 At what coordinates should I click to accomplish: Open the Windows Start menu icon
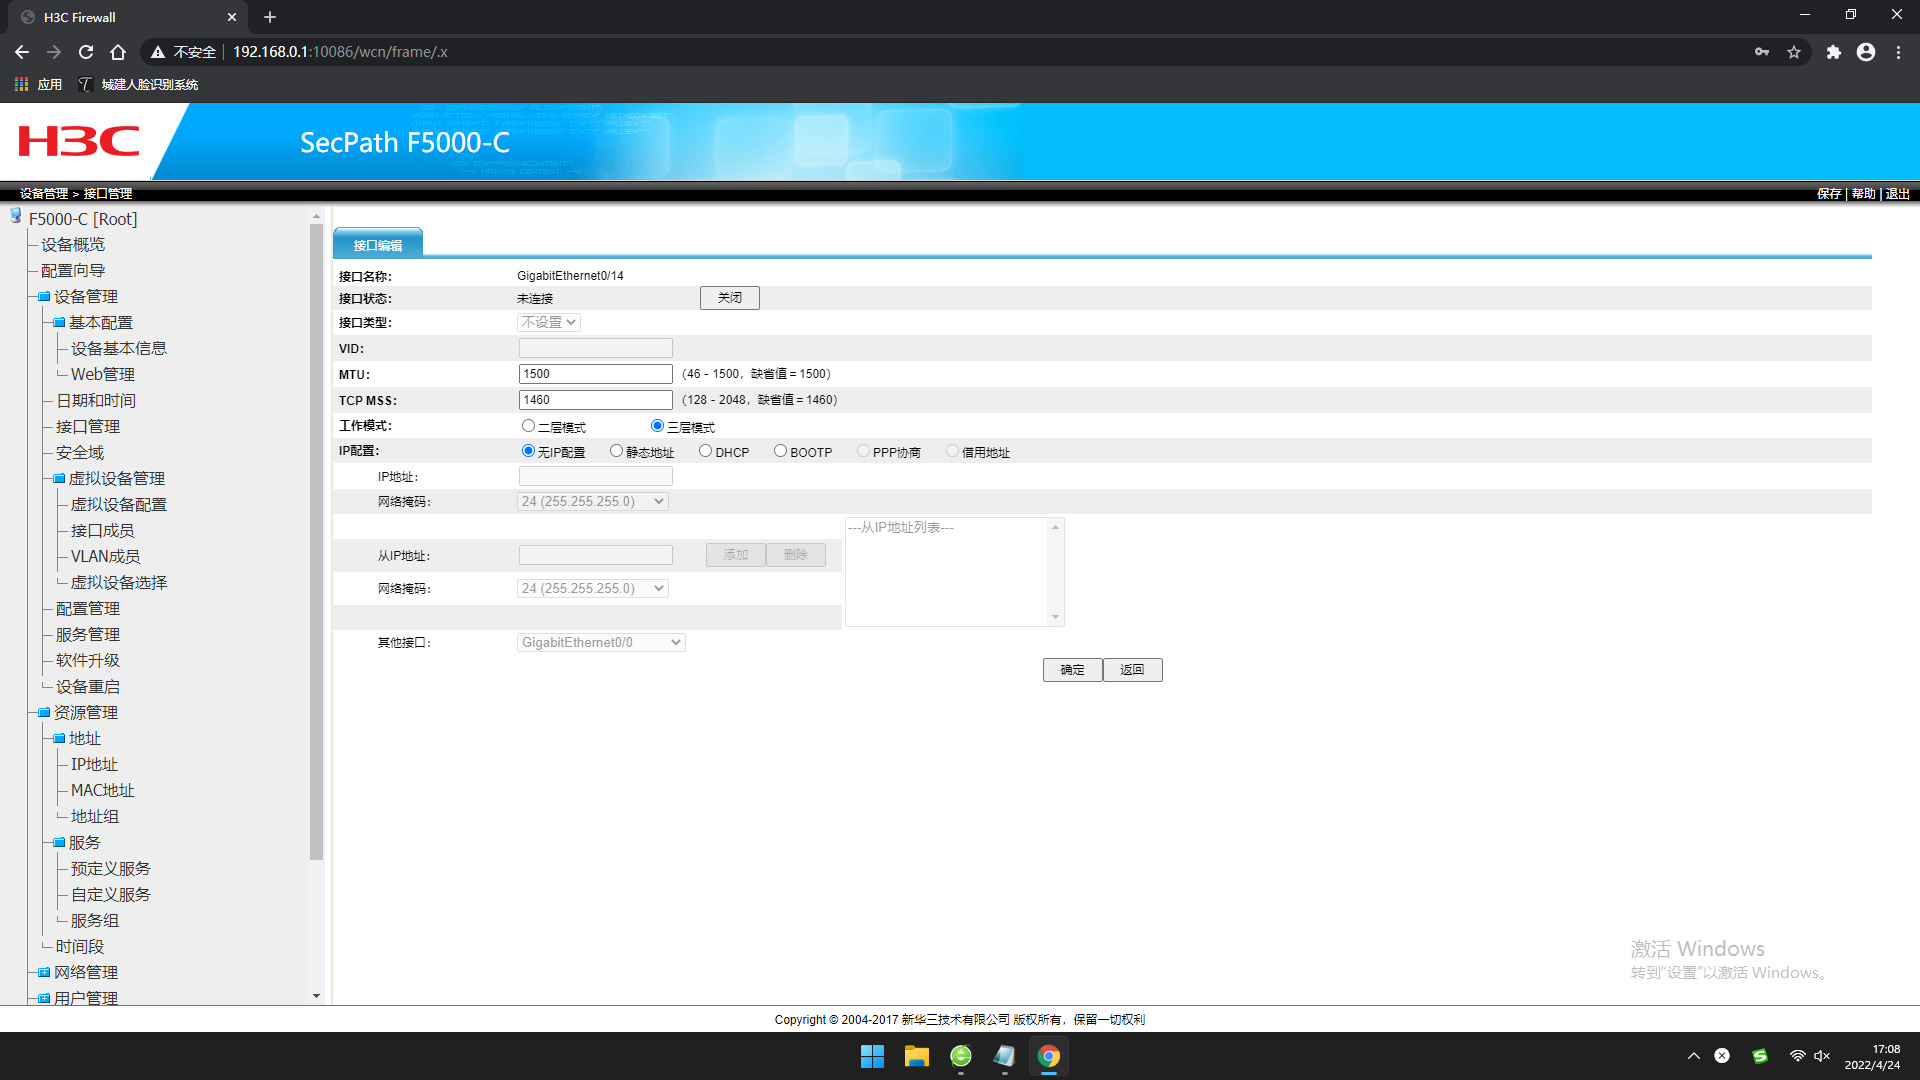tap(872, 1056)
